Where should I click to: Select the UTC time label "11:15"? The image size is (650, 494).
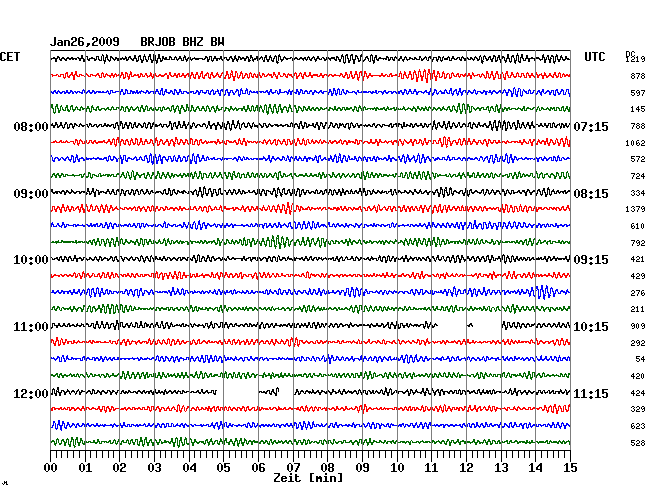coord(591,393)
